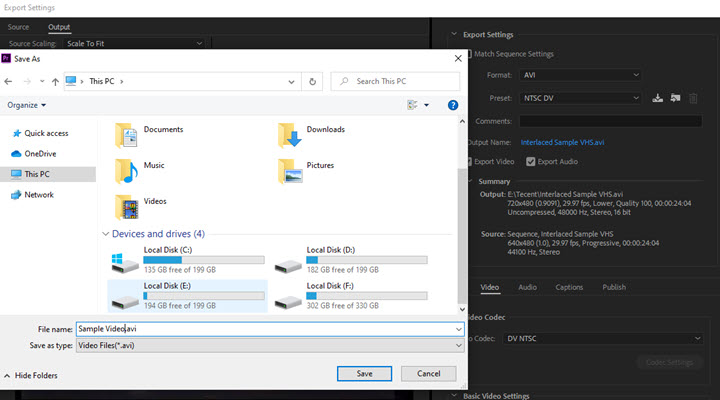This screenshot has height=400, width=720.
Task: Select the Local Disk (D:) drive
Action: tap(351, 260)
